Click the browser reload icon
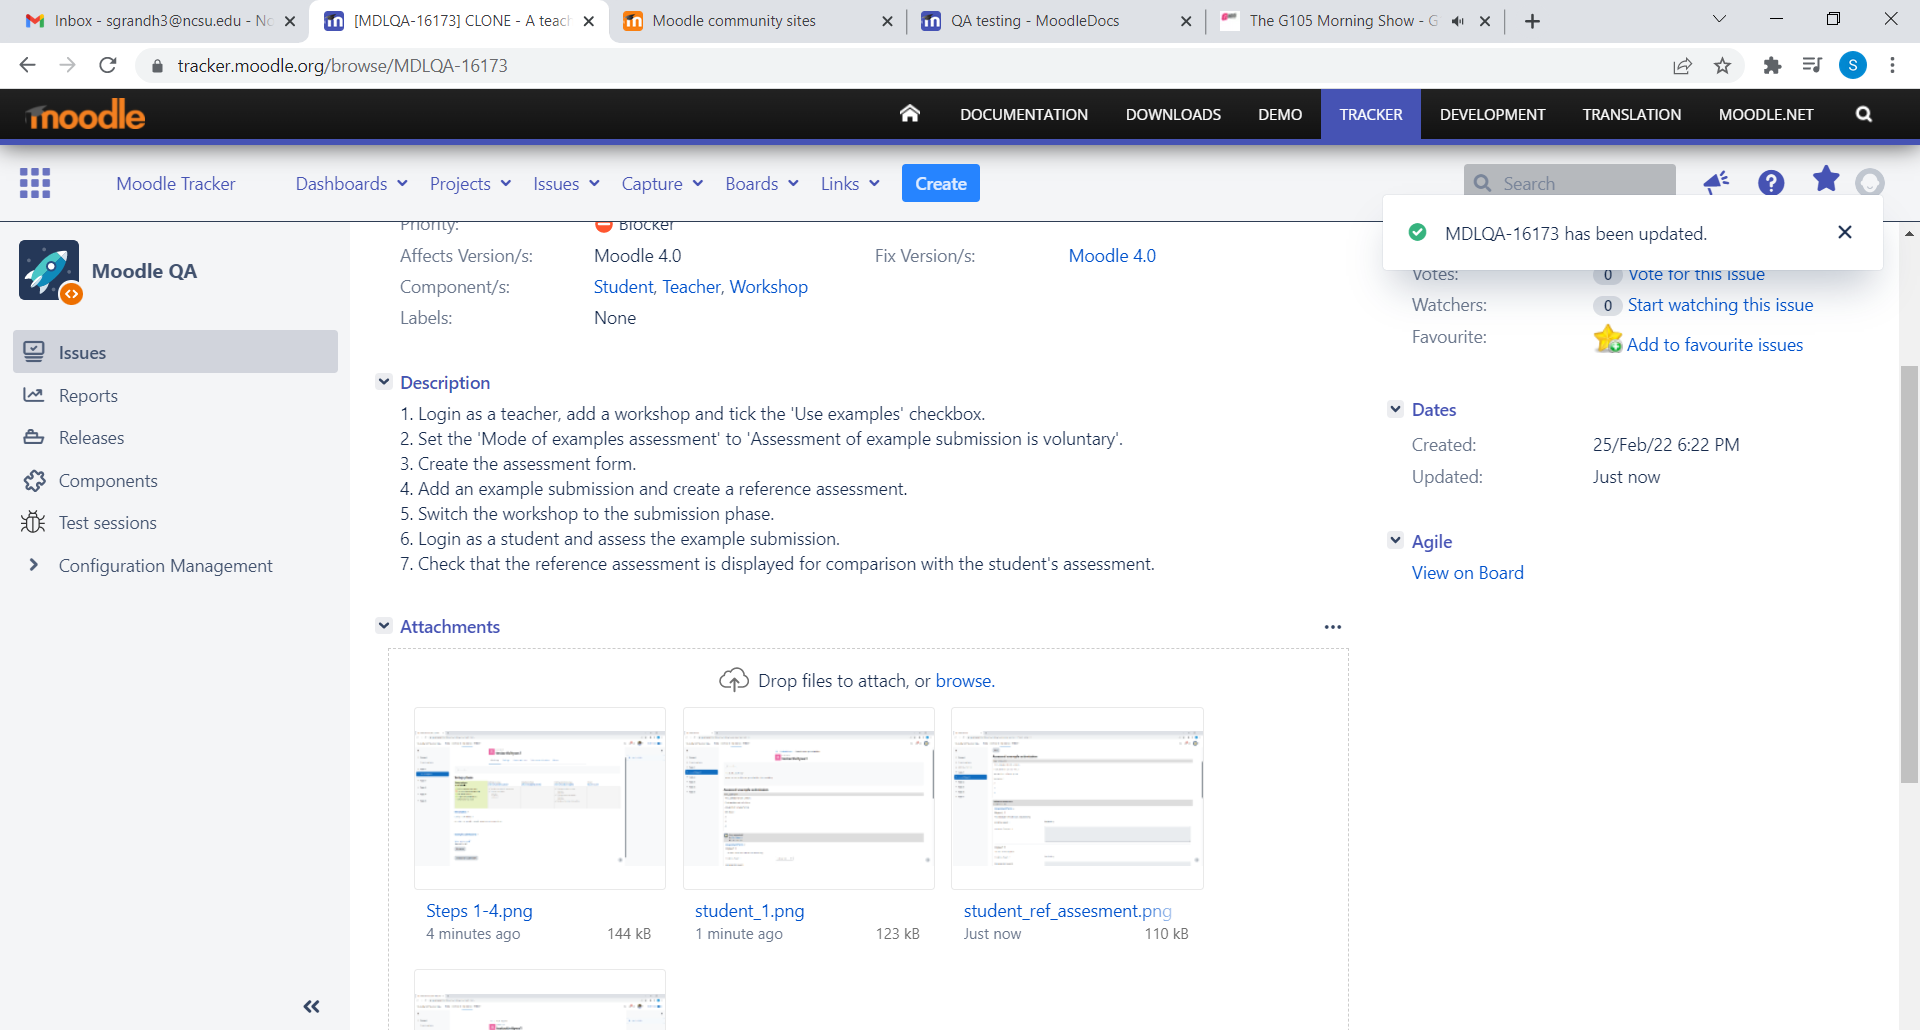The height and width of the screenshot is (1030, 1920). [108, 65]
